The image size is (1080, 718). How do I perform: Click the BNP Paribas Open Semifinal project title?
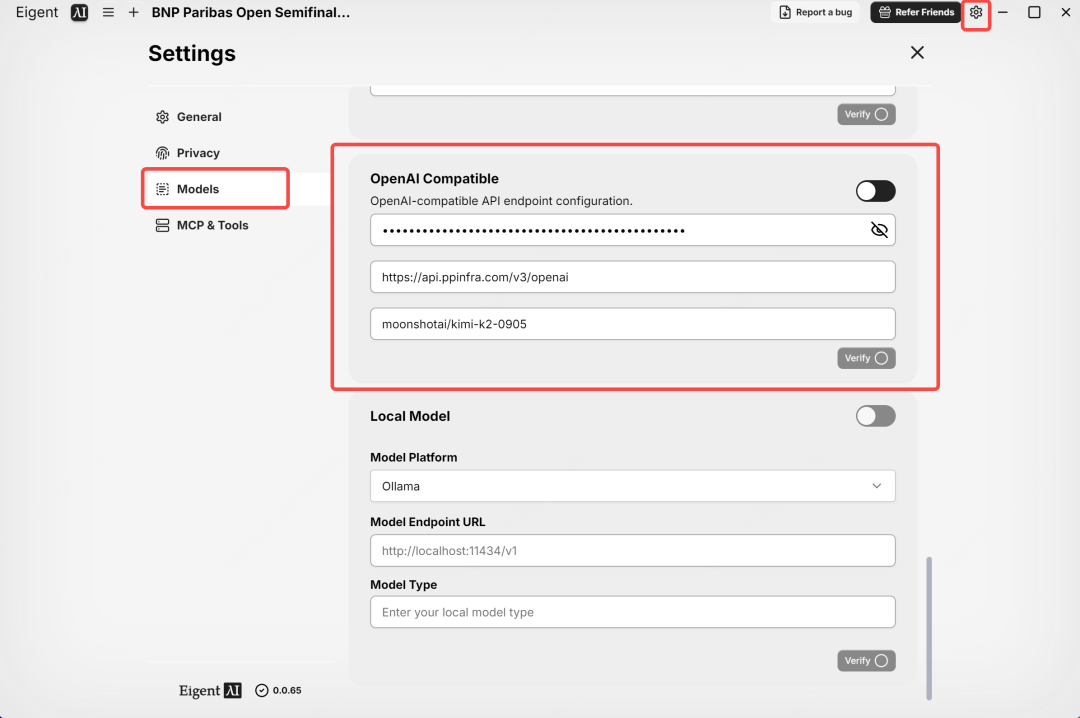pyautogui.click(x=251, y=12)
